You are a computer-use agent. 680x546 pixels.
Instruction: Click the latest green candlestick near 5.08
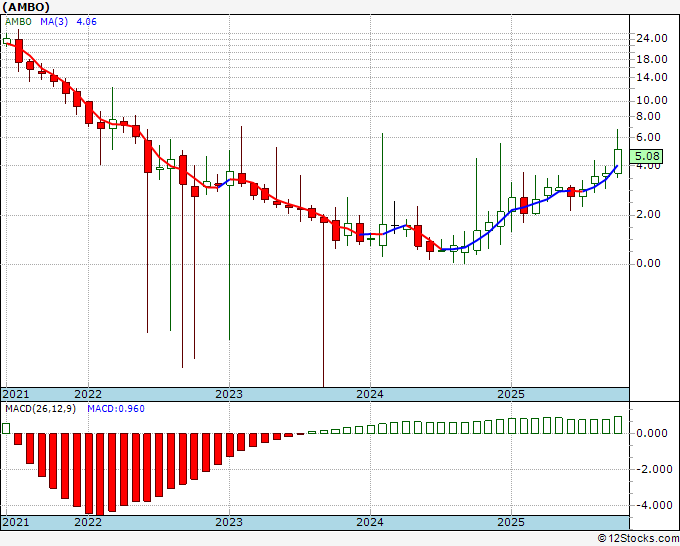click(618, 161)
